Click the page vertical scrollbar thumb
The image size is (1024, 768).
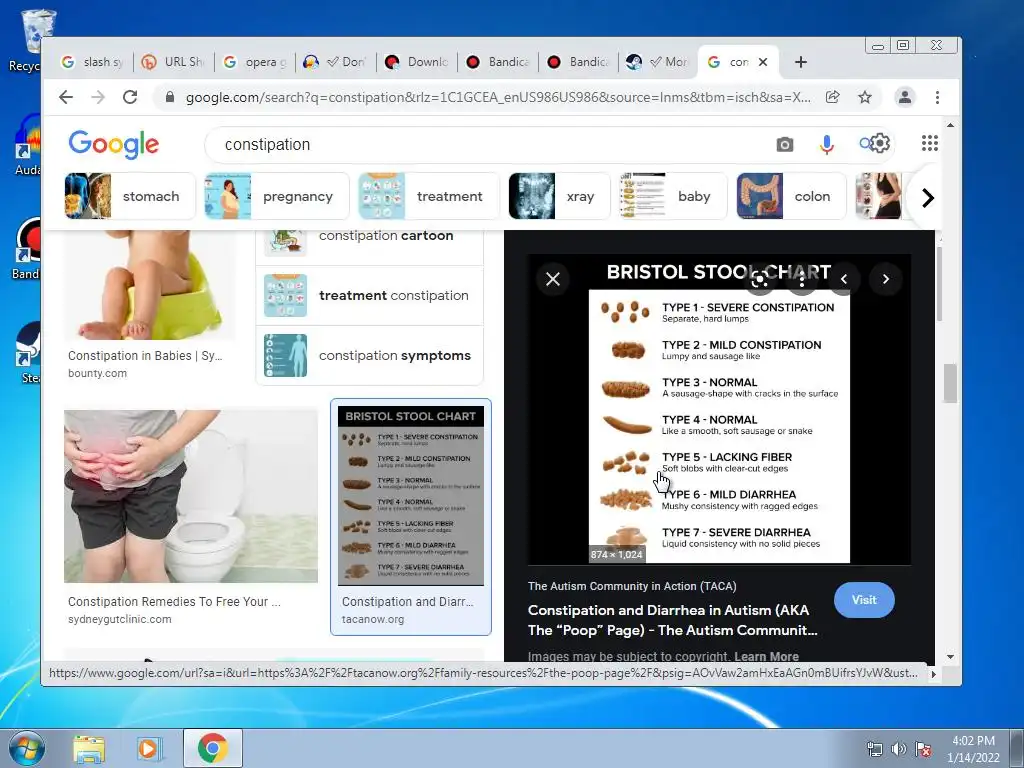tap(950, 383)
